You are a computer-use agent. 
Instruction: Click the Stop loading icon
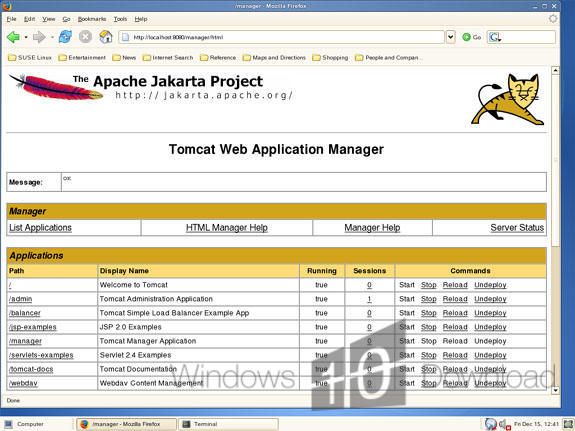tap(85, 37)
